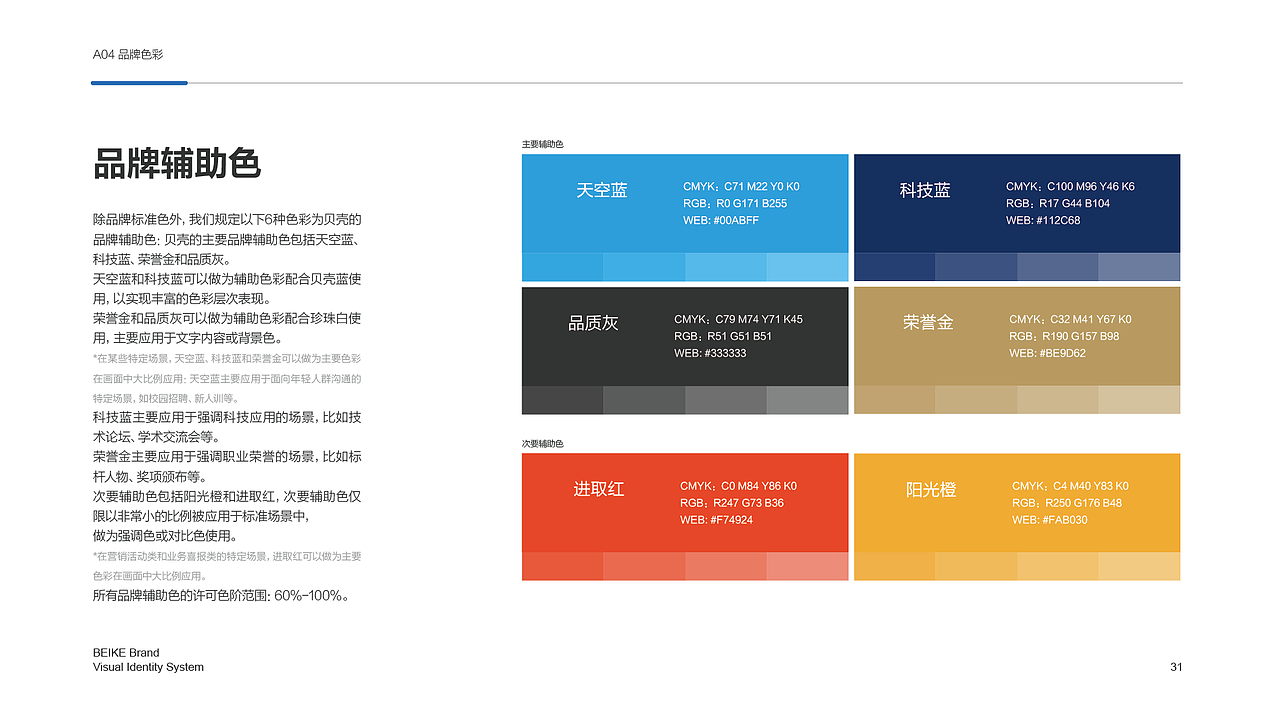Click the WEB hex code #00ABFF
This screenshot has height=721, width=1280.
(x=723, y=220)
